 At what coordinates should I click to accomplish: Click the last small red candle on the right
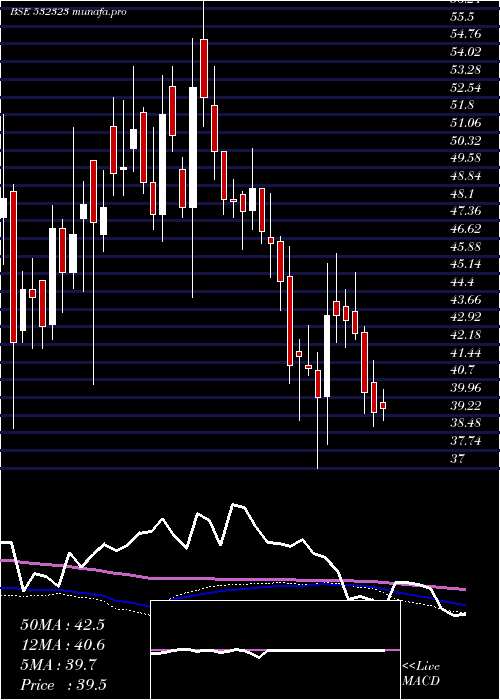[x=383, y=405]
